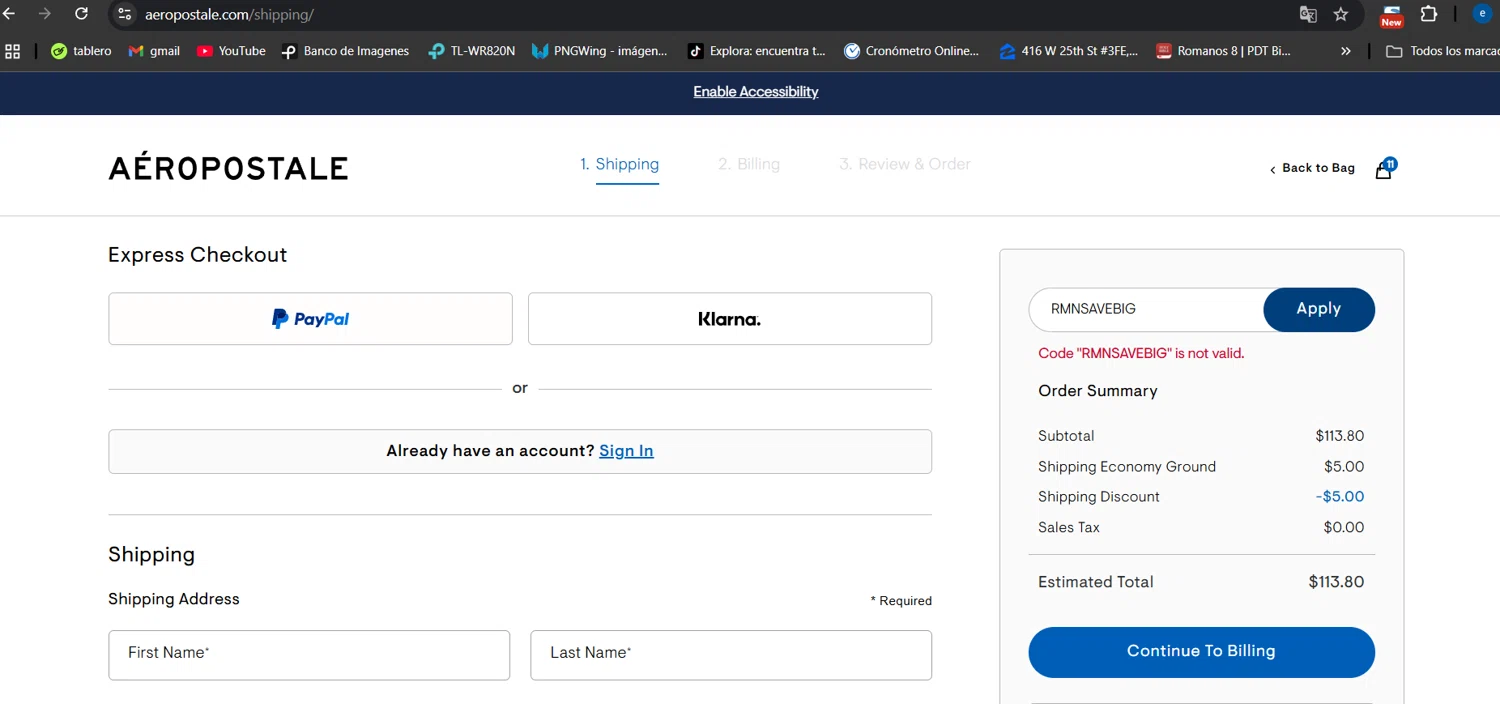Open the YouTube bookmark
Viewport: 1500px width, 704px height.
231,51
